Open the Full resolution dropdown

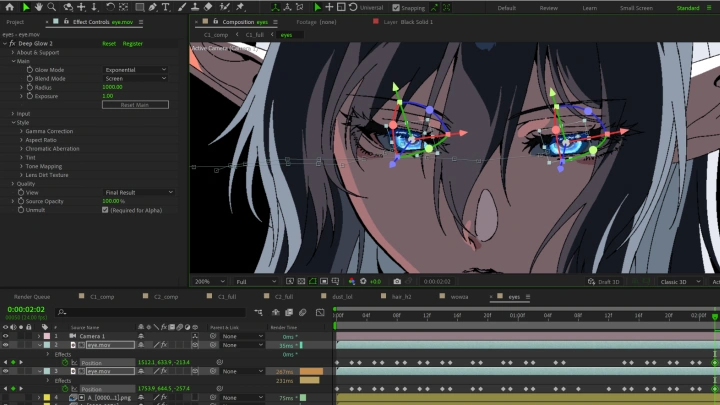[x=256, y=281]
